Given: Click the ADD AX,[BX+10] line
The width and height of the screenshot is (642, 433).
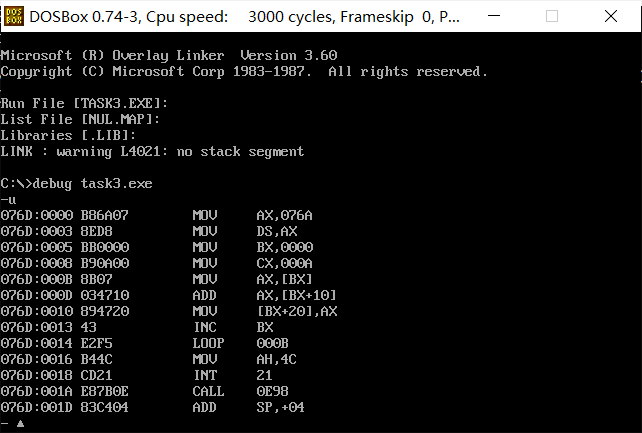Looking at the screenshot, I should (x=169, y=295).
